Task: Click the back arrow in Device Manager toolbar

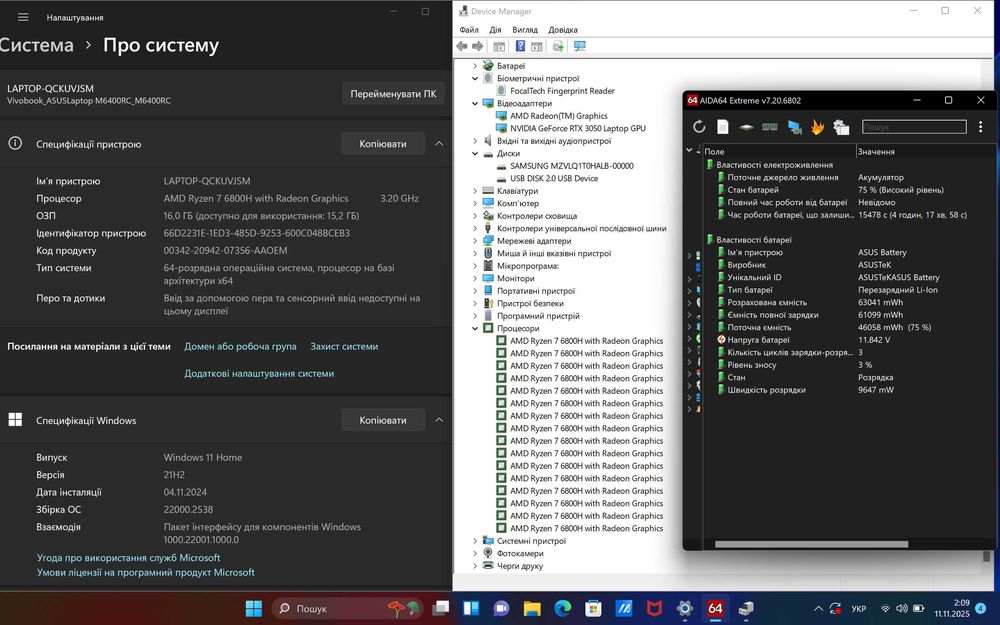Action: coord(462,46)
